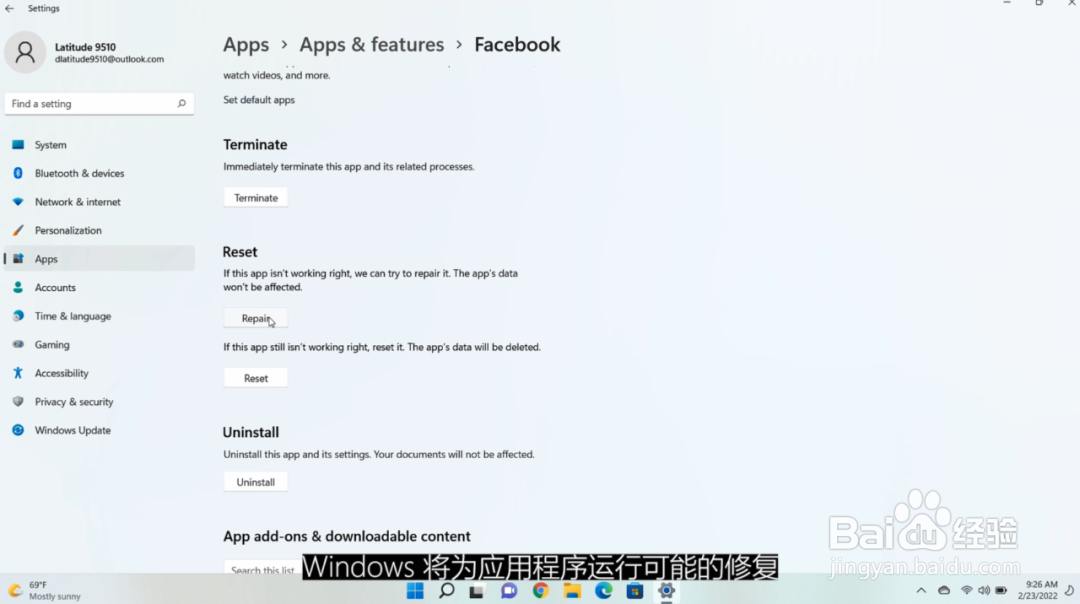Open the weather widget showing 69°F

[45, 590]
